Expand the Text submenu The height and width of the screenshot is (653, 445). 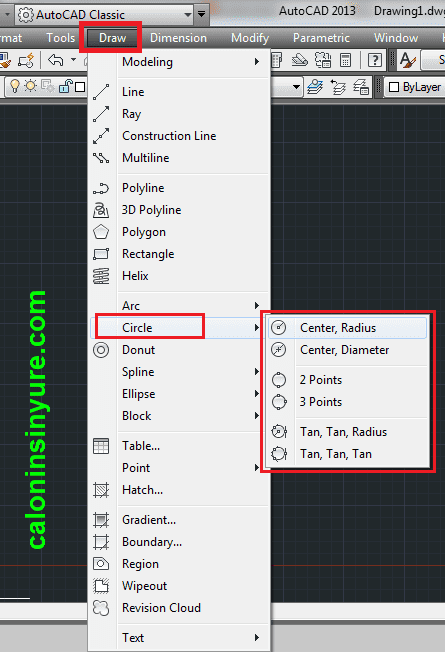pos(179,638)
